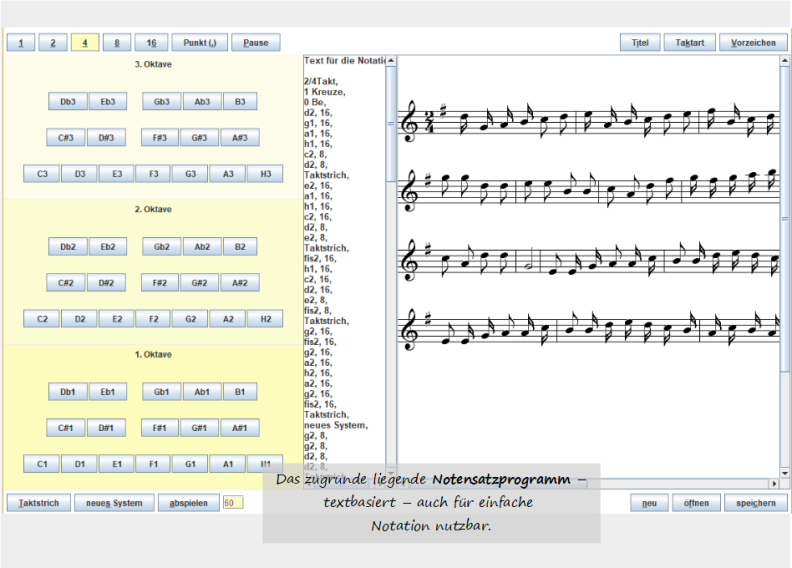Click the Punkt (.) dotted note button
This screenshot has width=792, height=568.
tap(199, 43)
